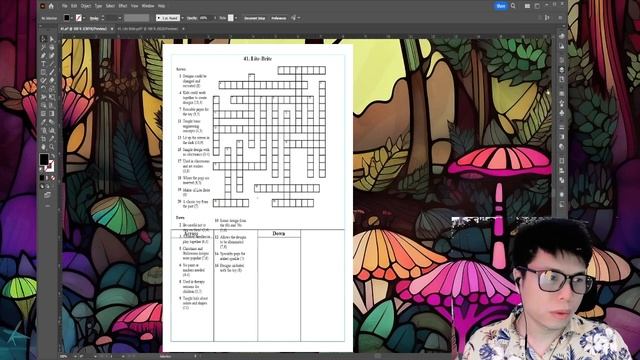Screen dimensions: 640x360
Task: Click the large black Fill box in toolbar
Action: [44, 159]
